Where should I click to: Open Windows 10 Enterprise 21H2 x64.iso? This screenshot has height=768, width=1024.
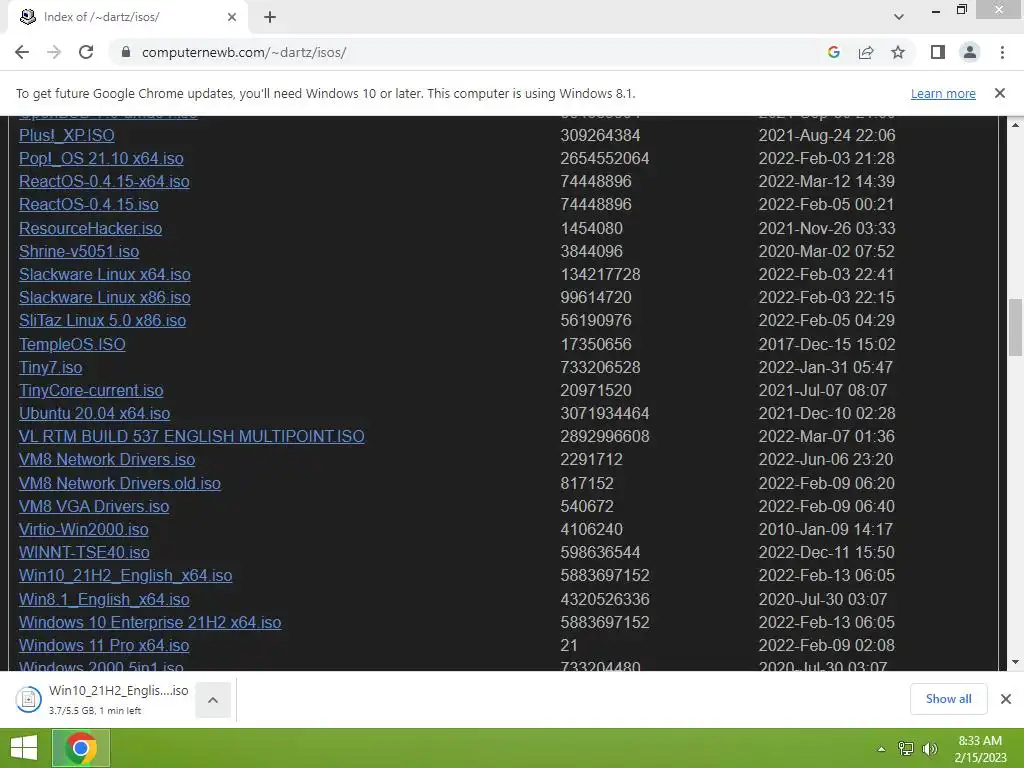coord(150,622)
